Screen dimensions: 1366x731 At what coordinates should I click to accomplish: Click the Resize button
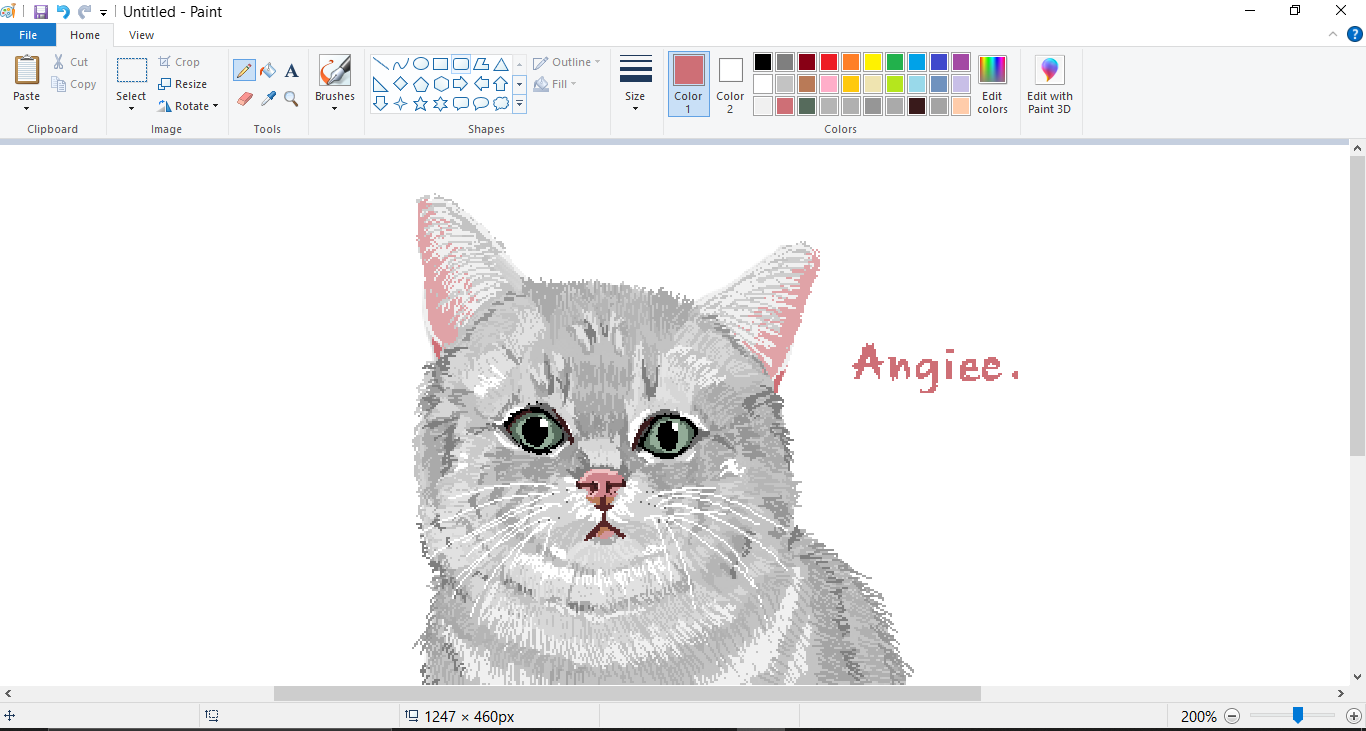click(185, 84)
